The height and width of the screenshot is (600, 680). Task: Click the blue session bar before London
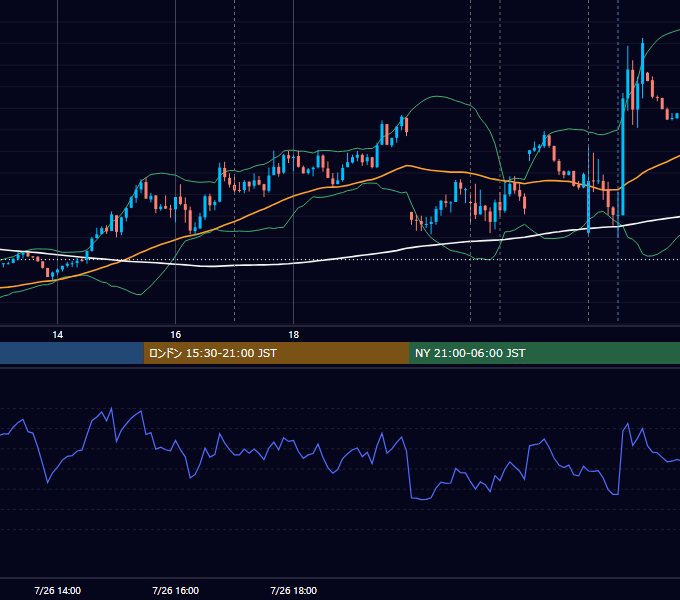(72, 353)
